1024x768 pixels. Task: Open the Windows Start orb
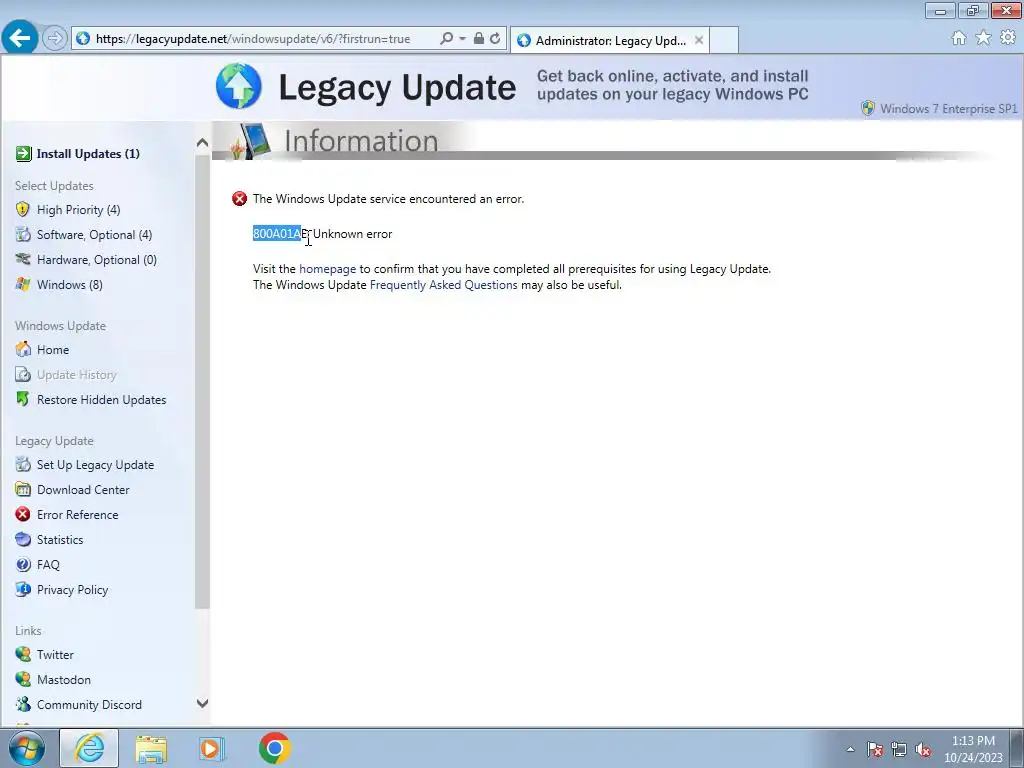tap(27, 748)
